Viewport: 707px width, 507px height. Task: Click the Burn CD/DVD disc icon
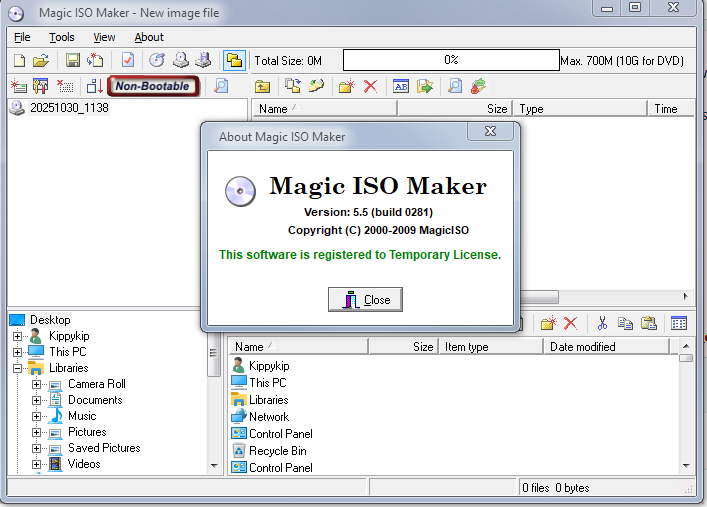coord(157,60)
